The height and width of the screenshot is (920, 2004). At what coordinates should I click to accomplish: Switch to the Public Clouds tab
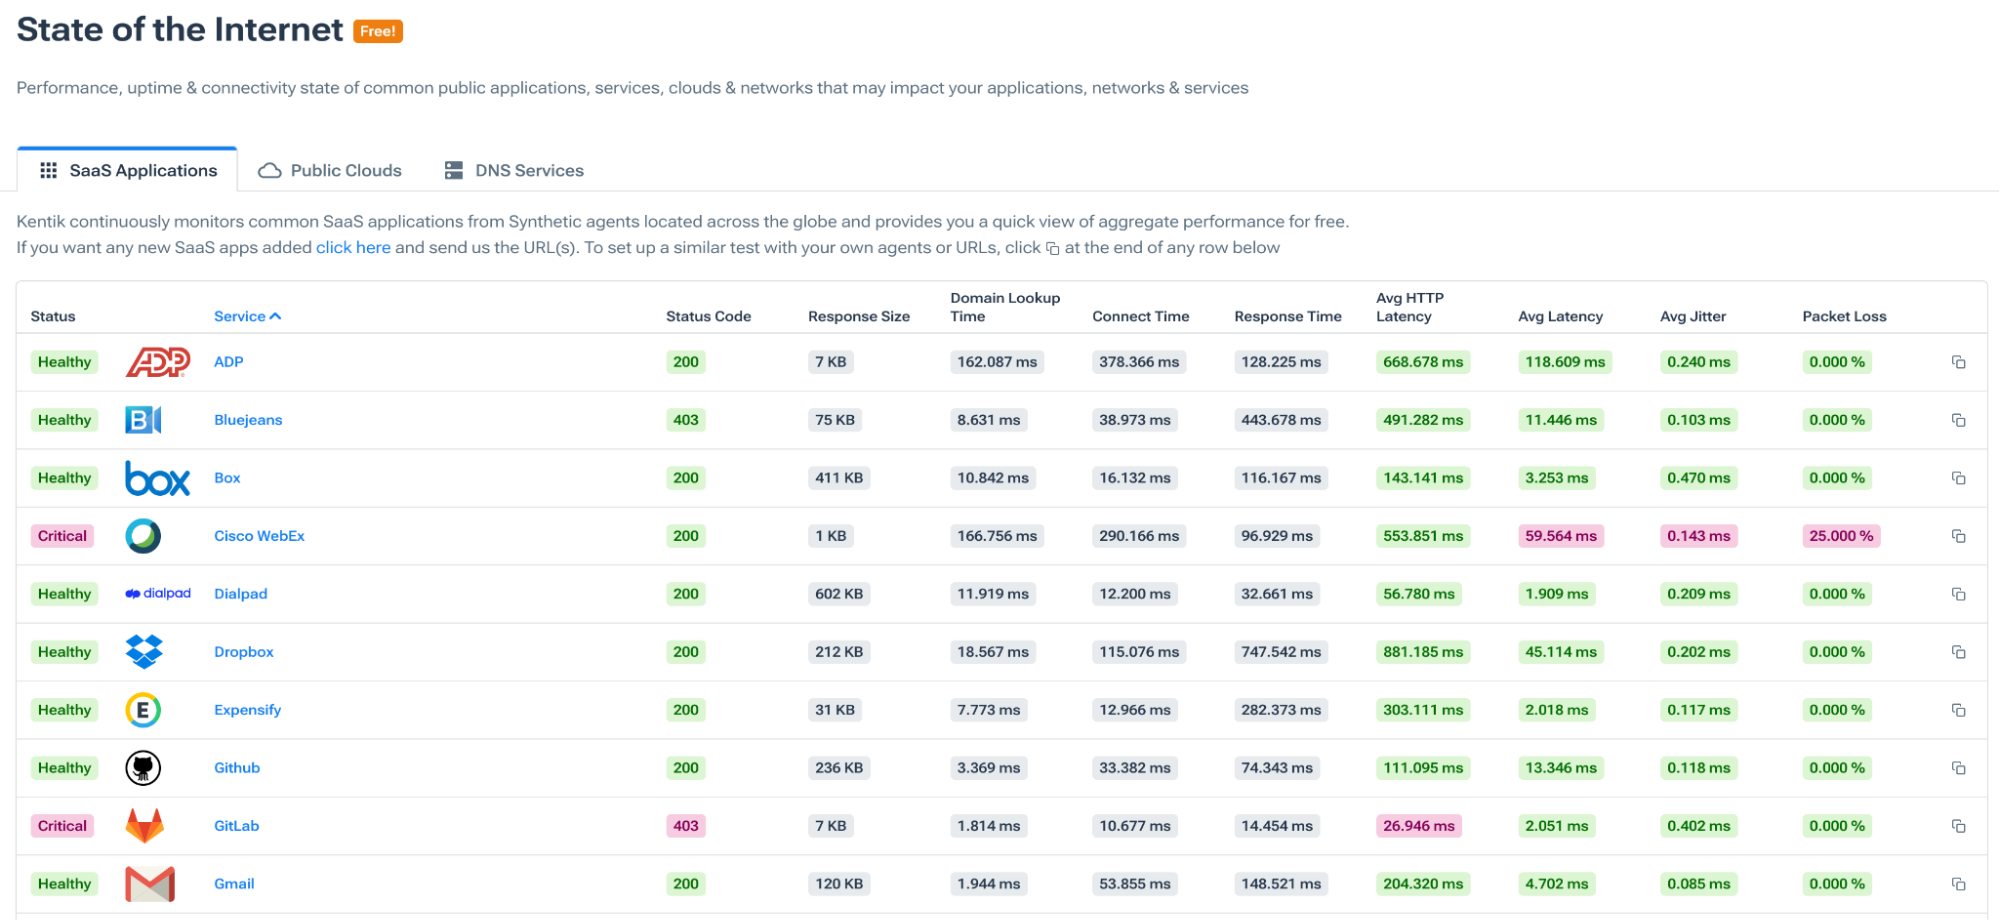point(330,170)
